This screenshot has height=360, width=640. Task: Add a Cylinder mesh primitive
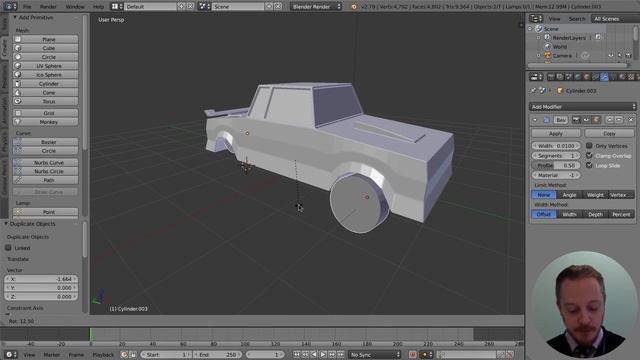point(45,84)
